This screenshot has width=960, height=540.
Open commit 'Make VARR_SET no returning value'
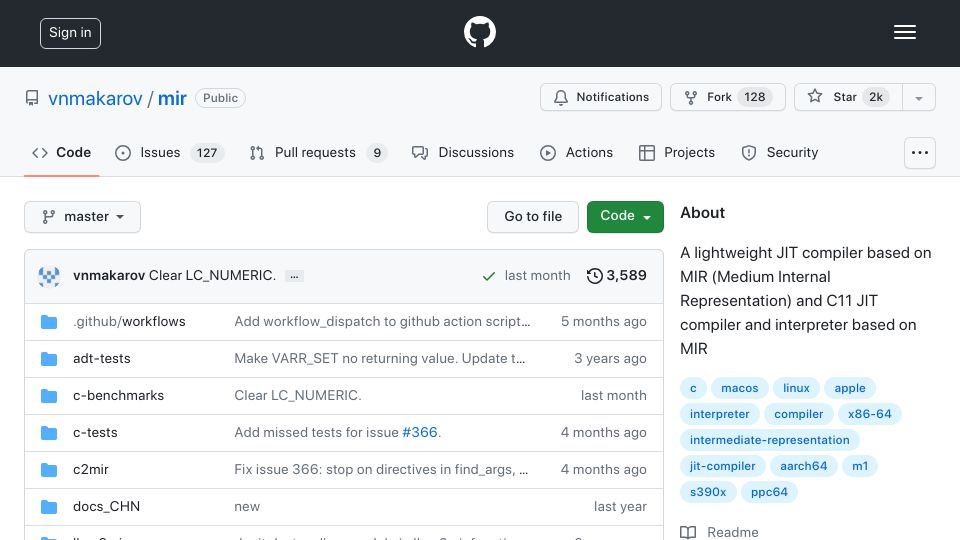click(x=380, y=359)
